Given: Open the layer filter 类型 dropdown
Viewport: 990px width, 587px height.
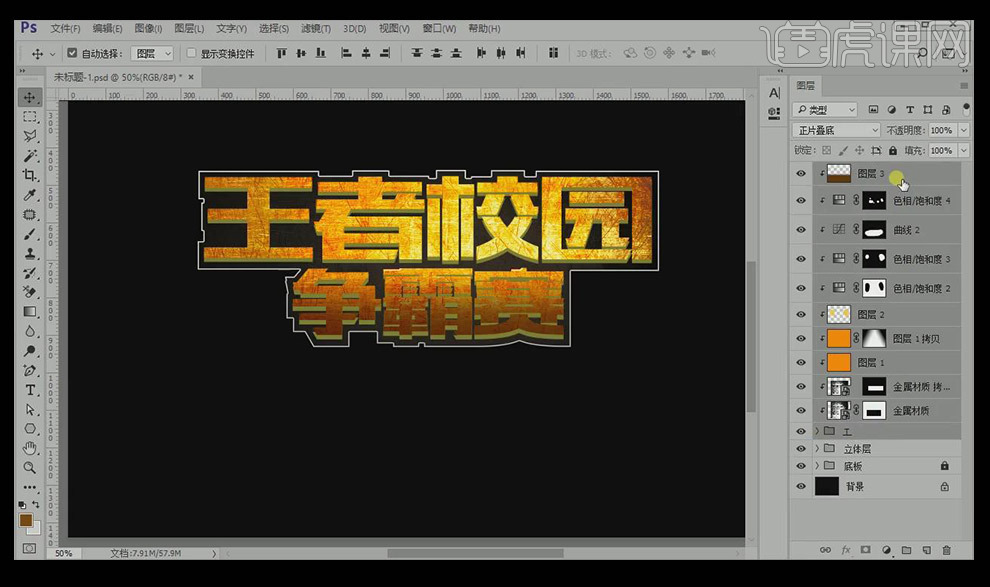Looking at the screenshot, I should (825, 110).
